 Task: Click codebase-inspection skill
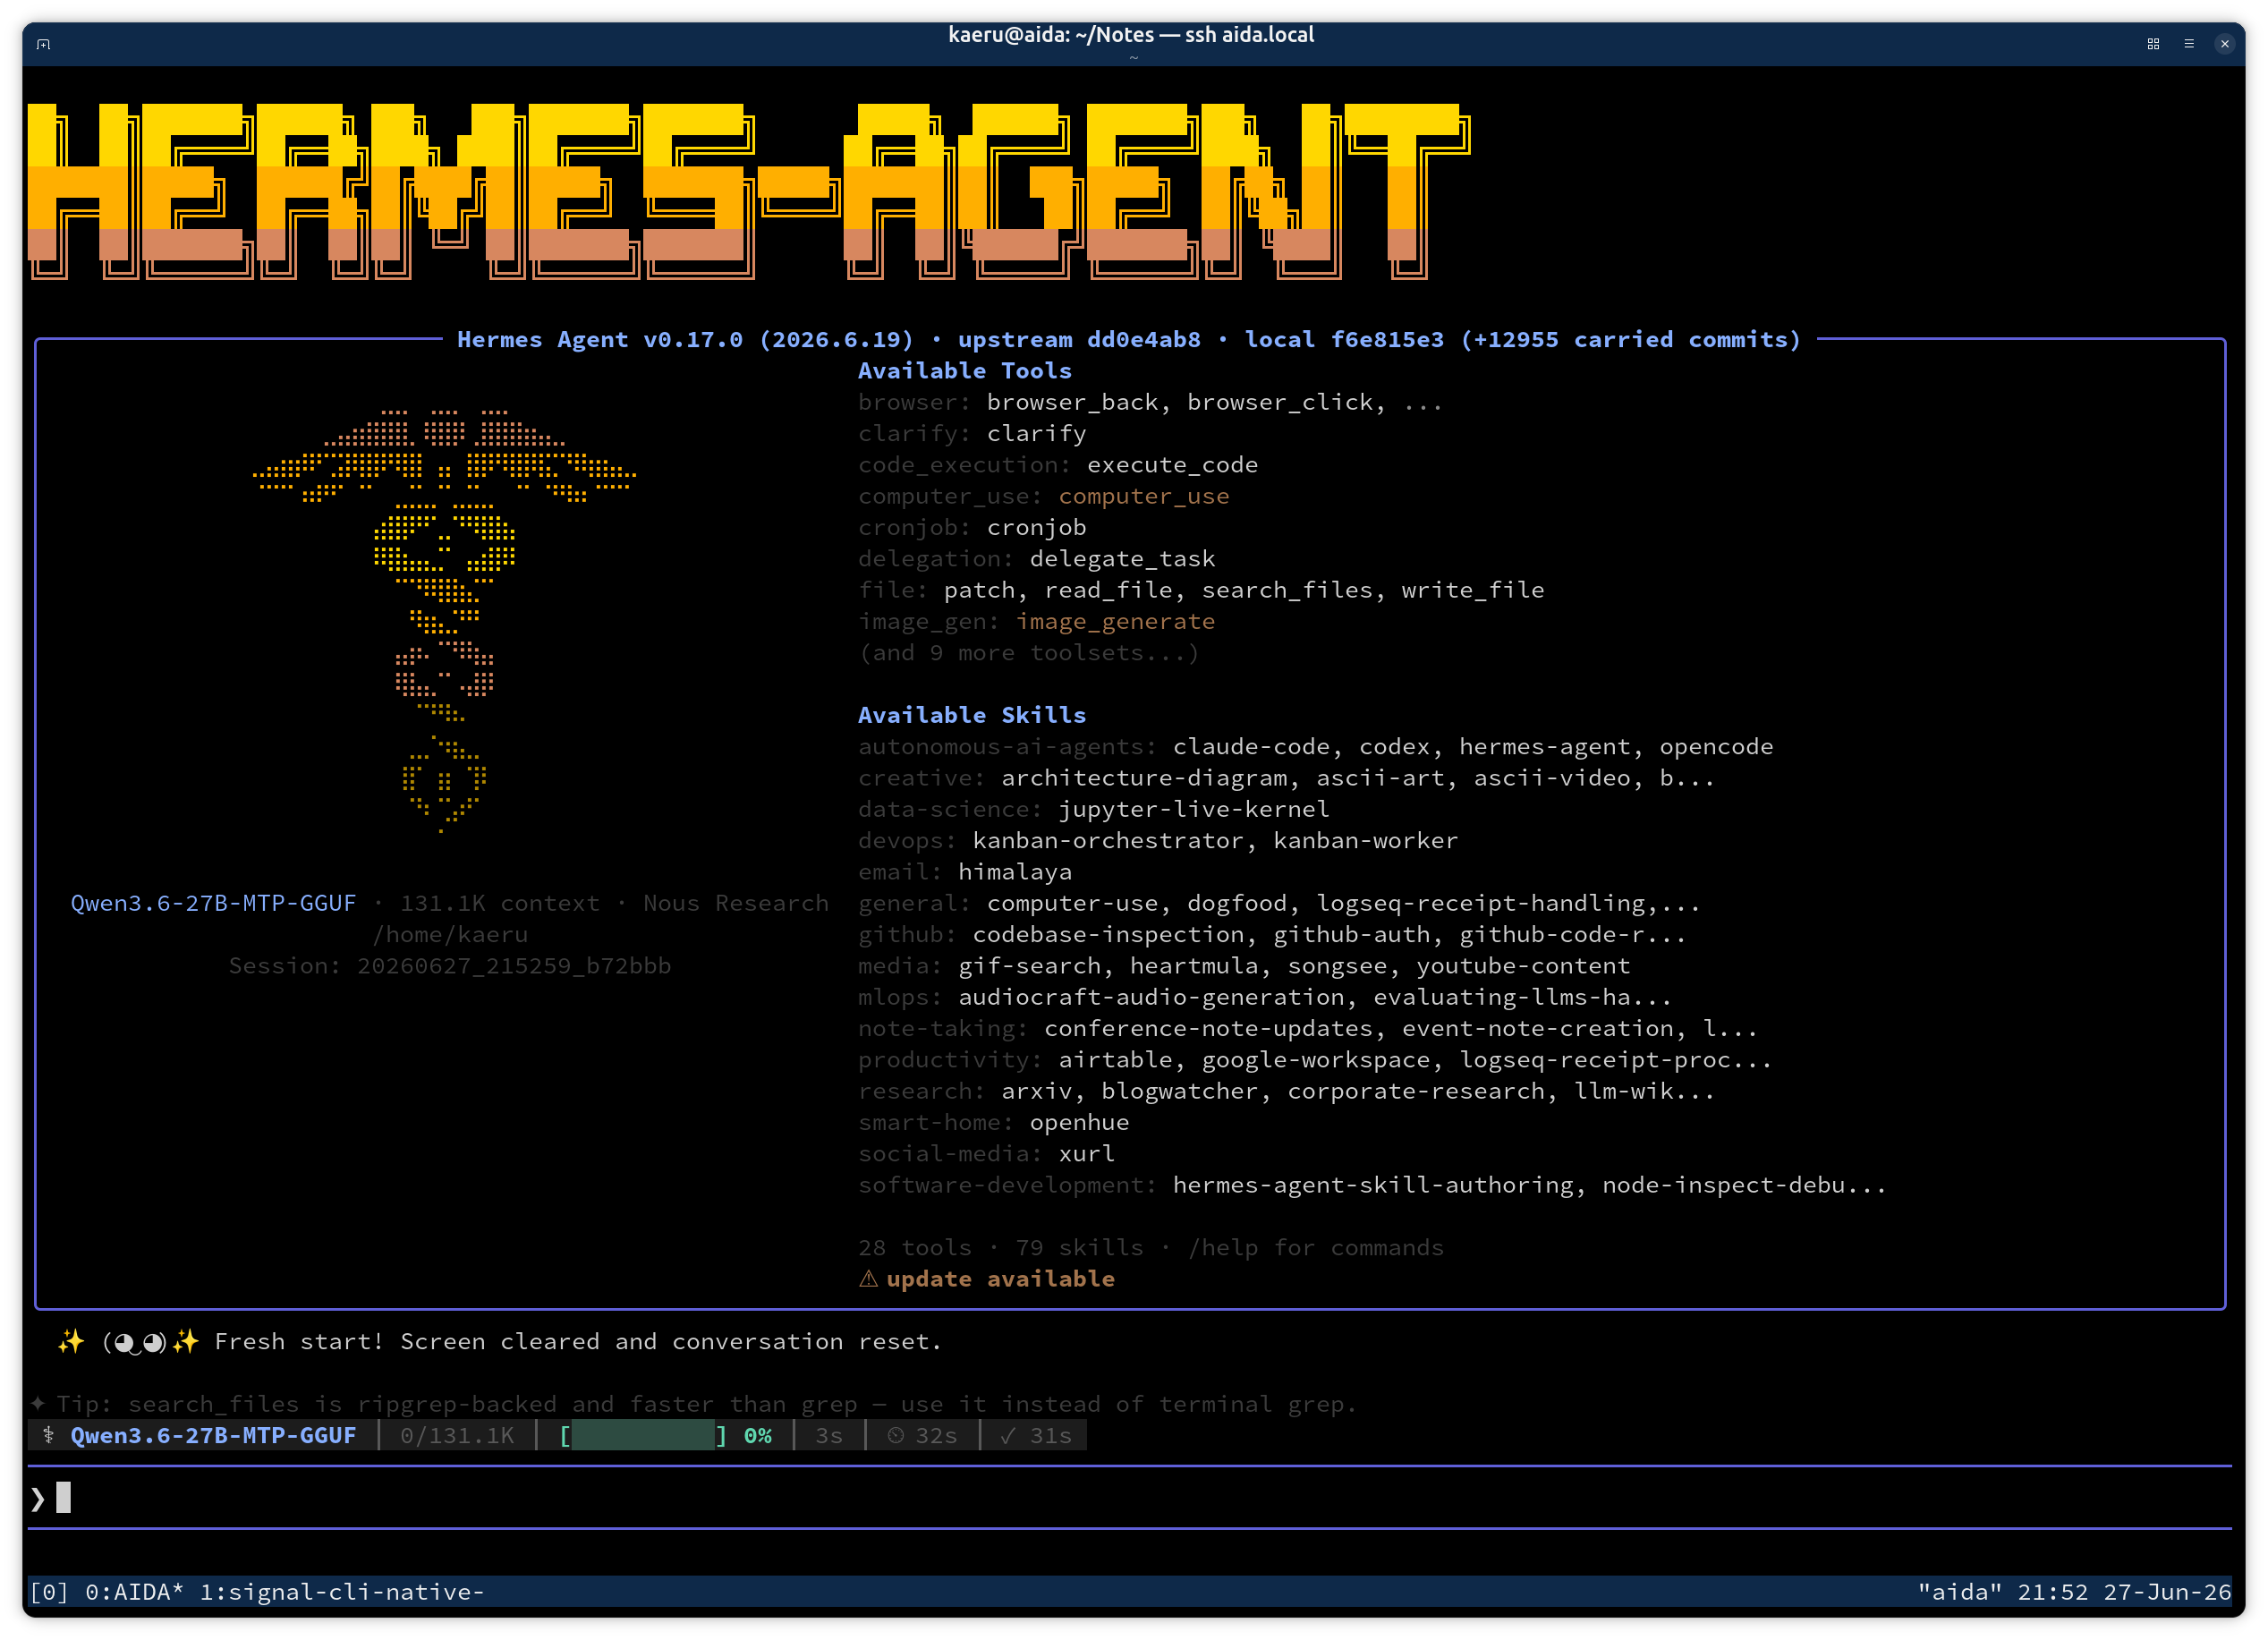tap(1108, 935)
